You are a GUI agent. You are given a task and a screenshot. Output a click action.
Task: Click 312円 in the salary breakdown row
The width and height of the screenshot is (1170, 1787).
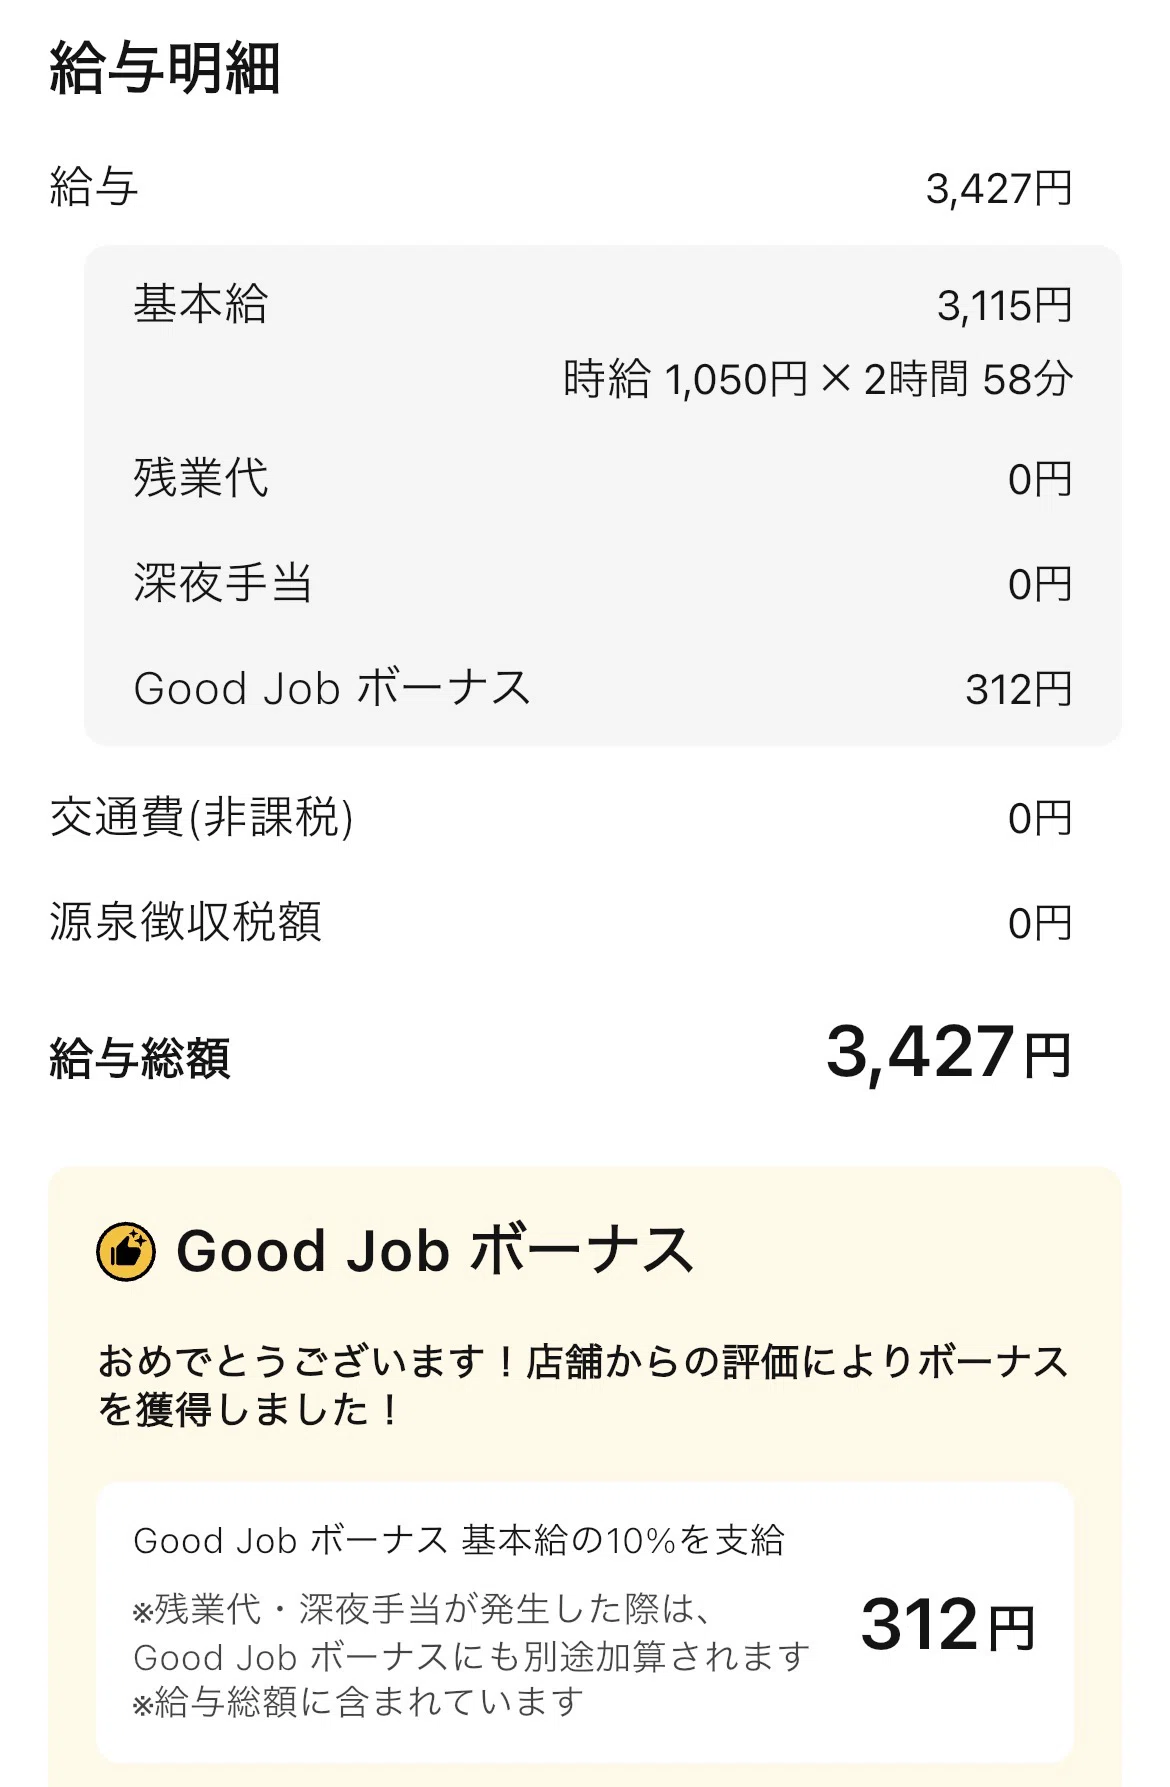coord(1018,690)
